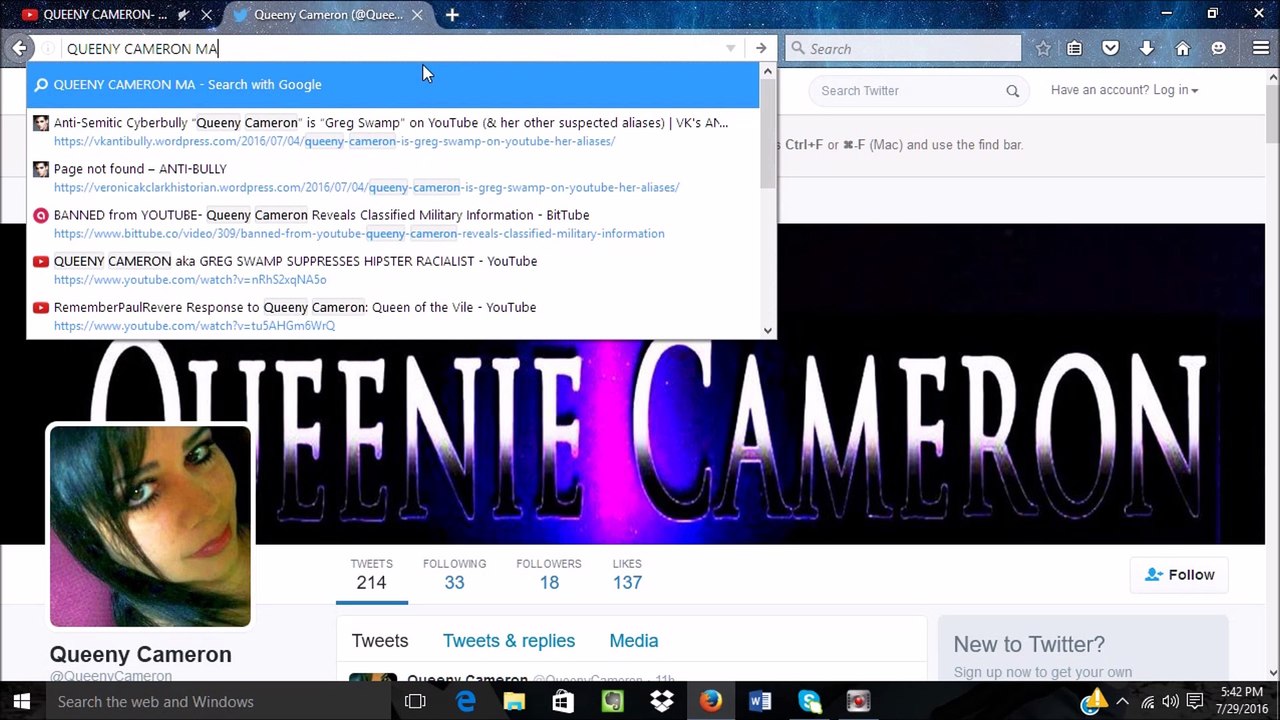The image size is (1280, 720).
Task: Show bookmarks list icon in toolbar
Action: [1075, 48]
